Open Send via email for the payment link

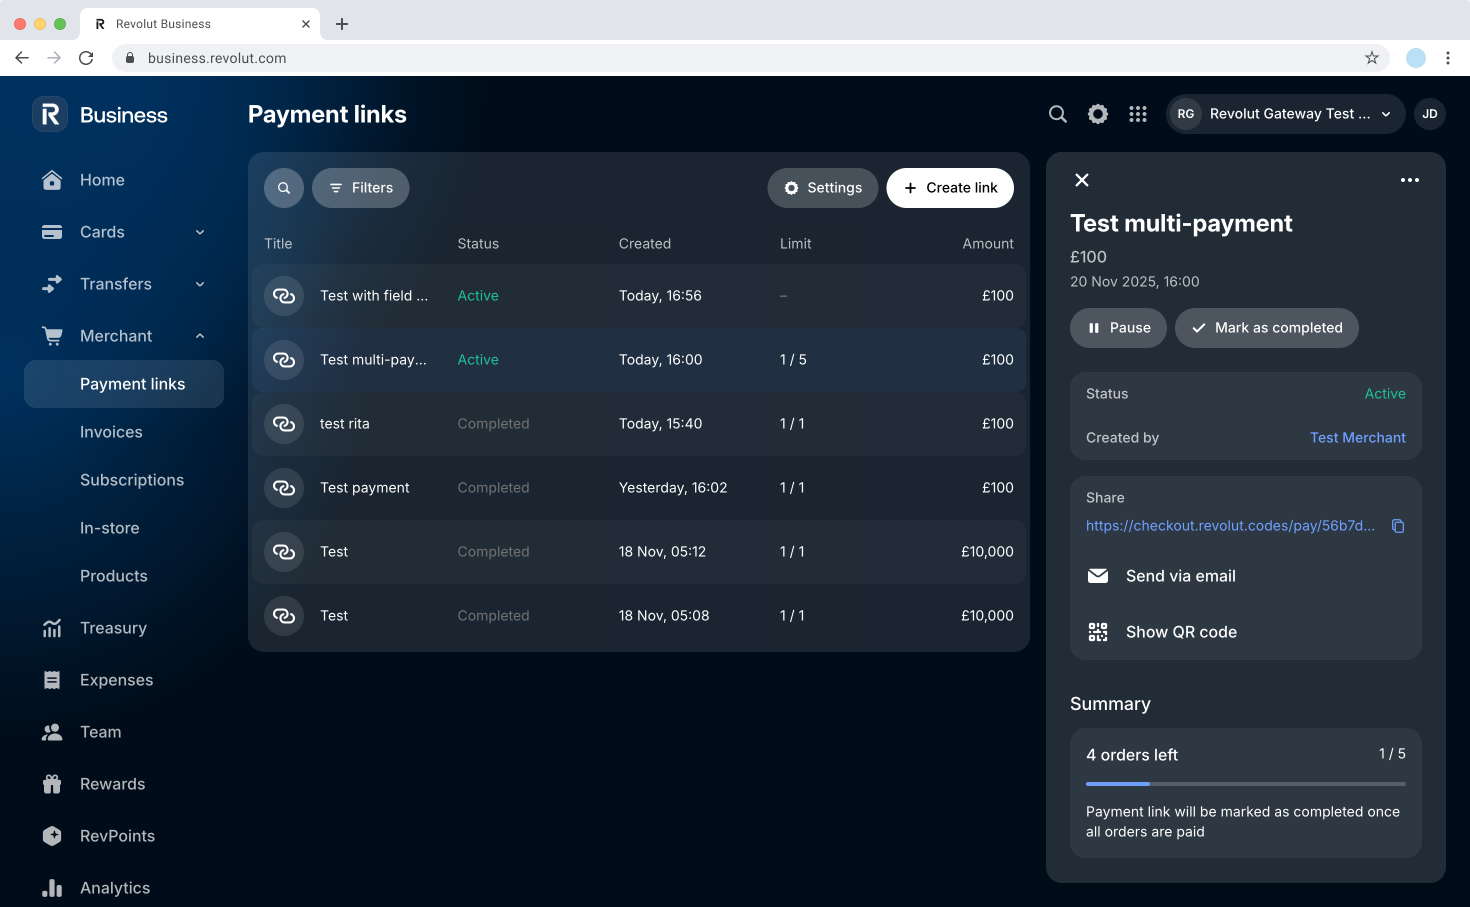pyautogui.click(x=1181, y=576)
